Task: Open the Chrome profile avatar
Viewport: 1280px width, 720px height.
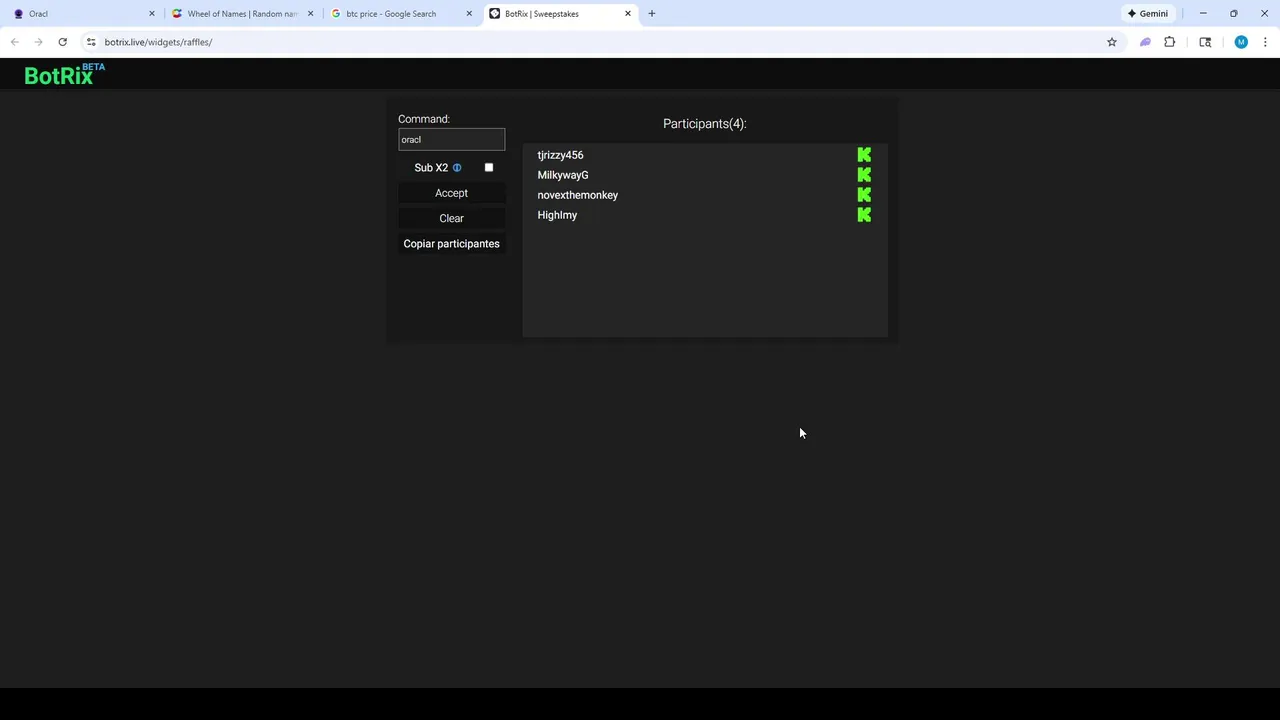Action: coord(1241,42)
